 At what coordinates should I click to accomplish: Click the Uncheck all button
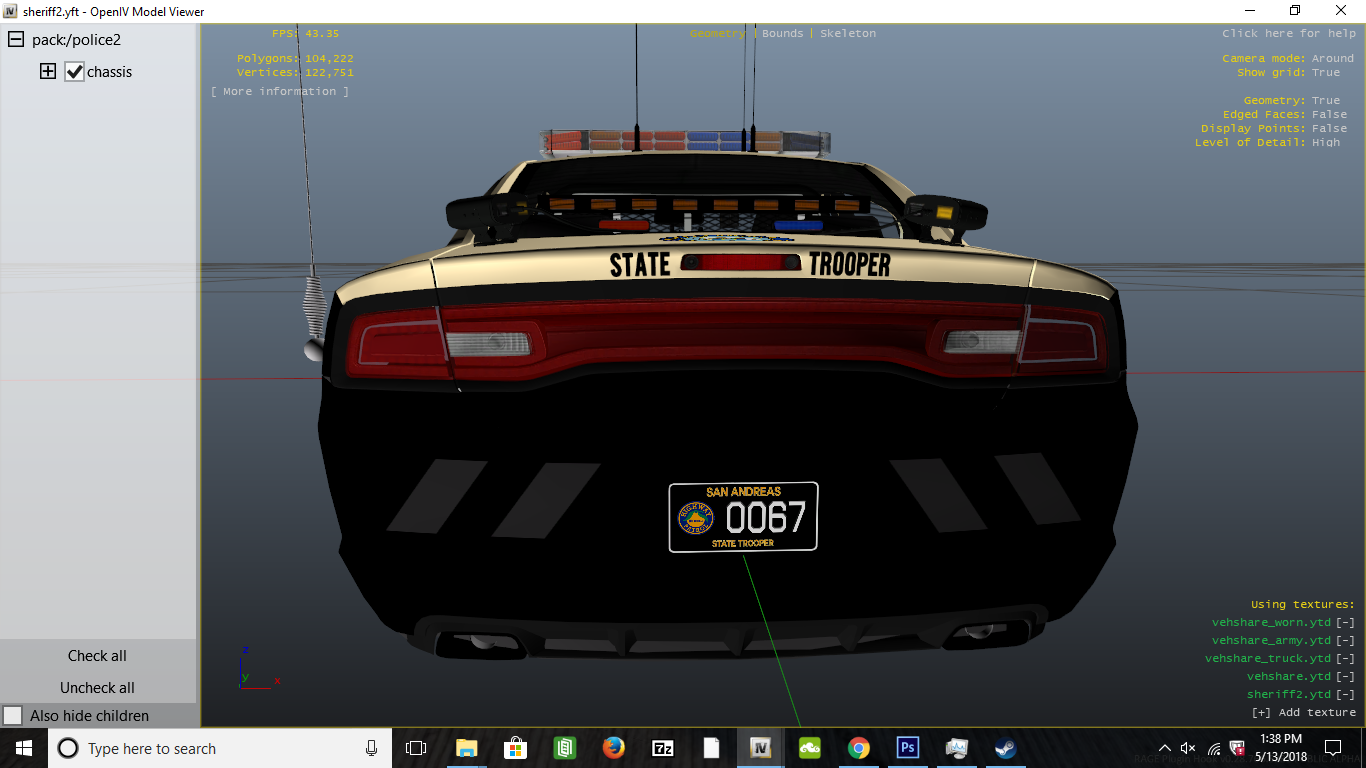(98, 688)
